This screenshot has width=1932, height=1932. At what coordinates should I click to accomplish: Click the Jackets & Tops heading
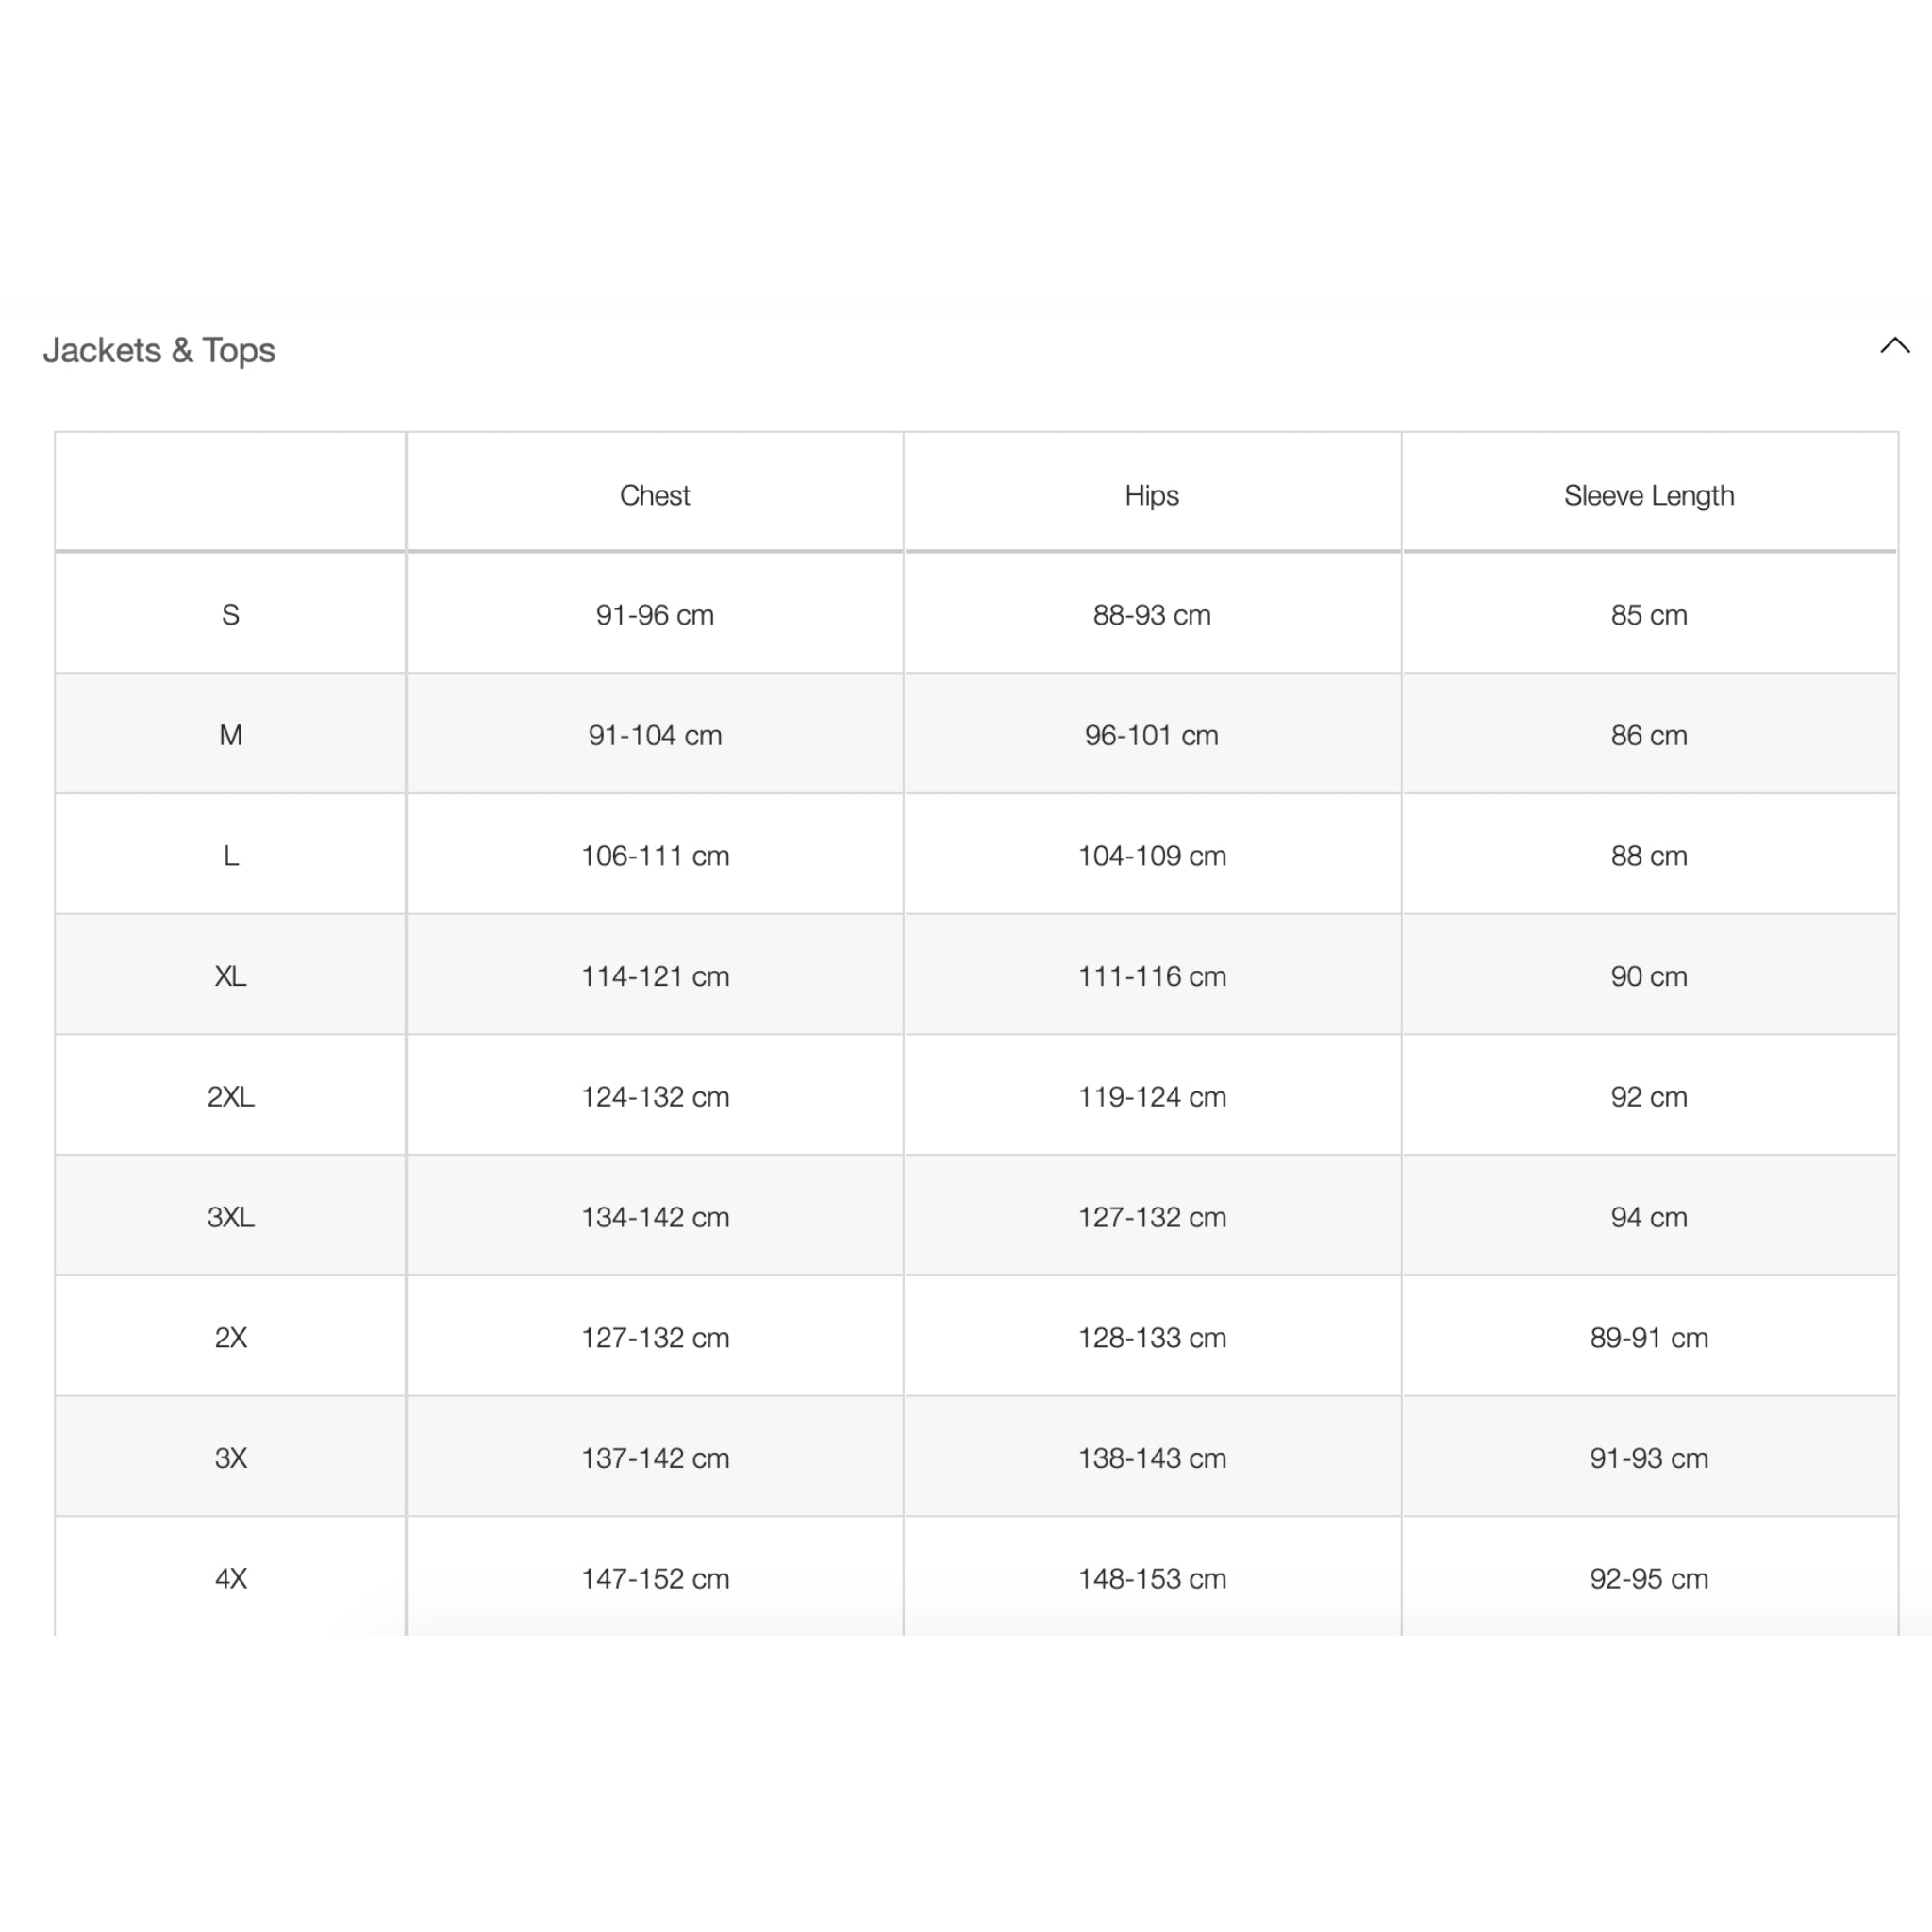click(159, 350)
